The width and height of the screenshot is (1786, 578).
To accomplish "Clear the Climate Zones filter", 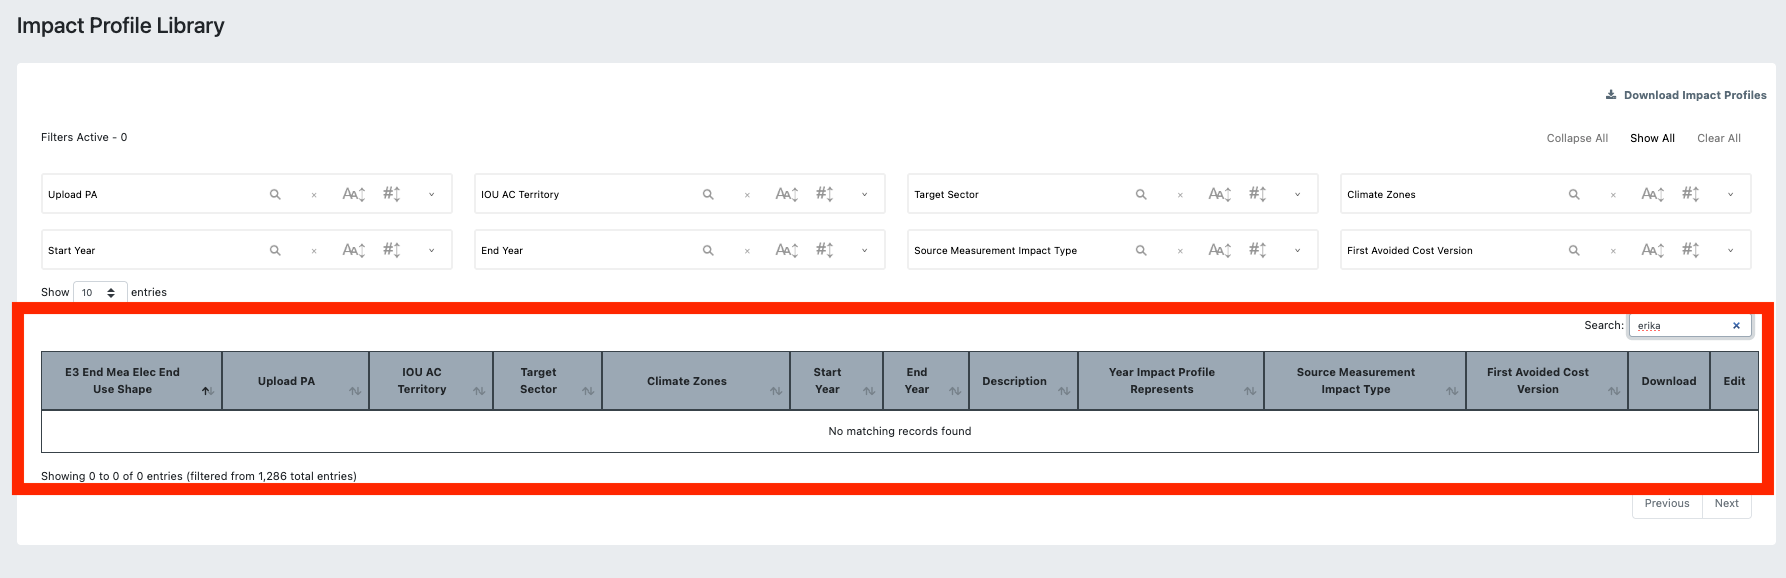I will point(1613,195).
